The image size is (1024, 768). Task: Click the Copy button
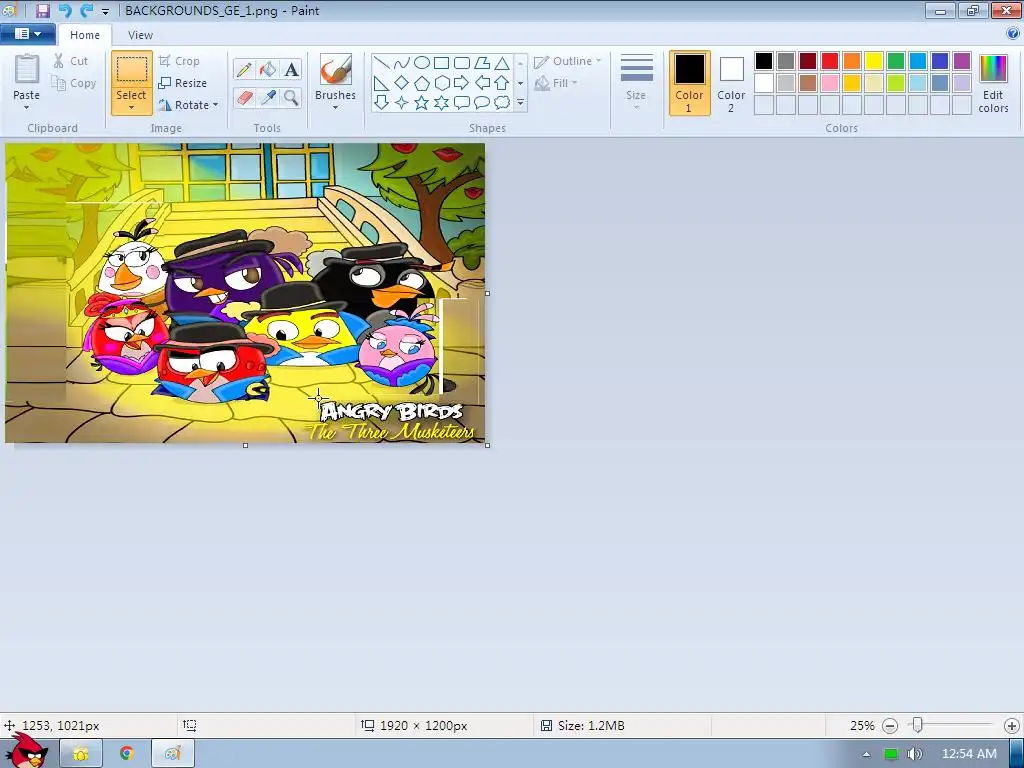(74, 83)
